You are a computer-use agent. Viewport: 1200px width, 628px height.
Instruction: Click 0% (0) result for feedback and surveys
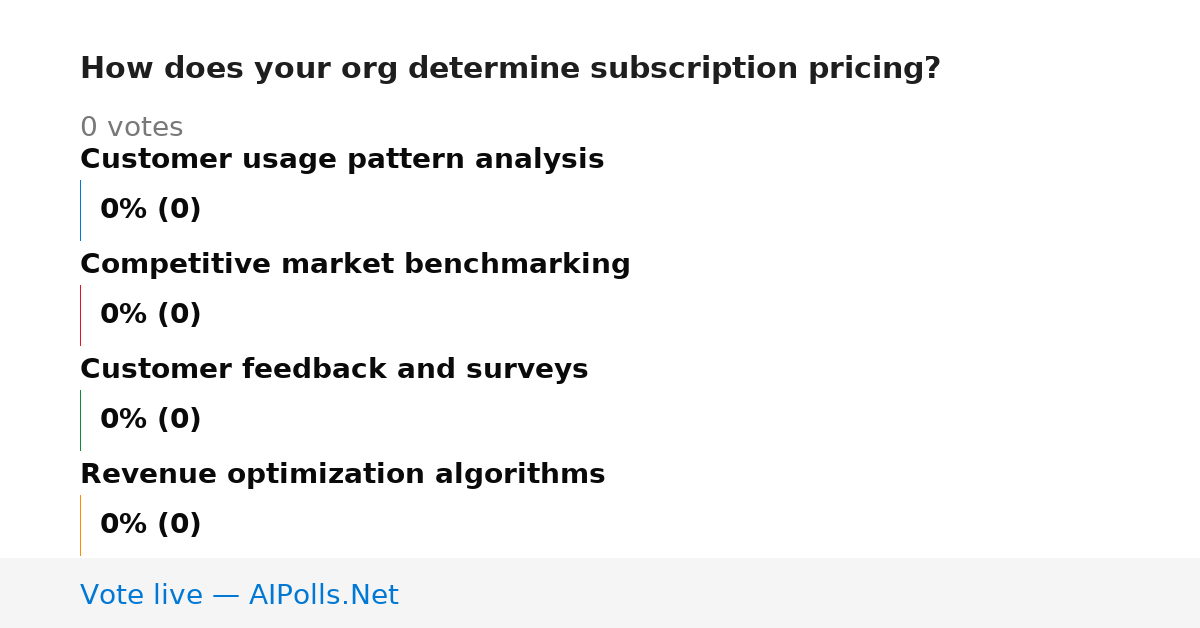pos(150,420)
